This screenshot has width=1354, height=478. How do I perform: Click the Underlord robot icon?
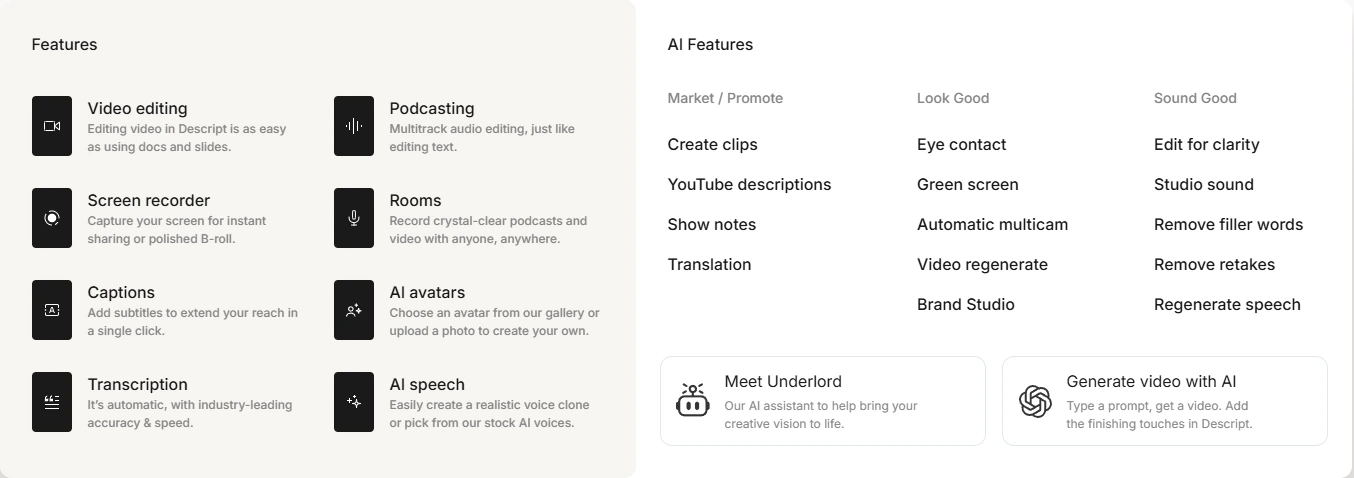pyautogui.click(x=692, y=400)
